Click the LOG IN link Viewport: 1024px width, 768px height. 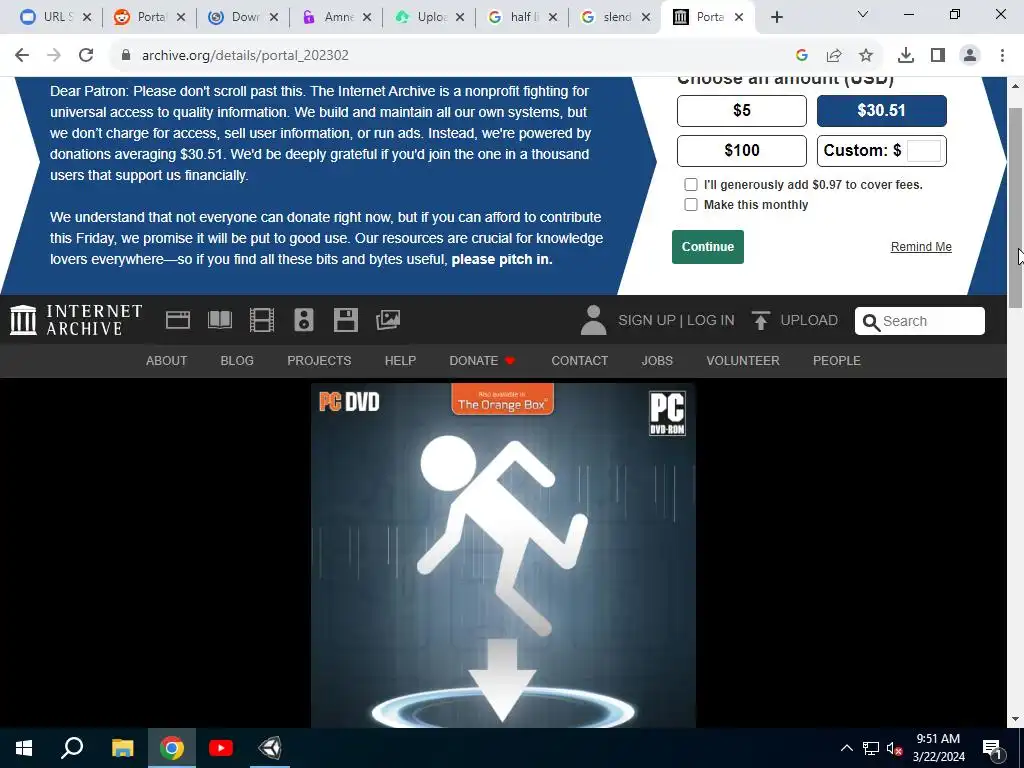pos(711,320)
